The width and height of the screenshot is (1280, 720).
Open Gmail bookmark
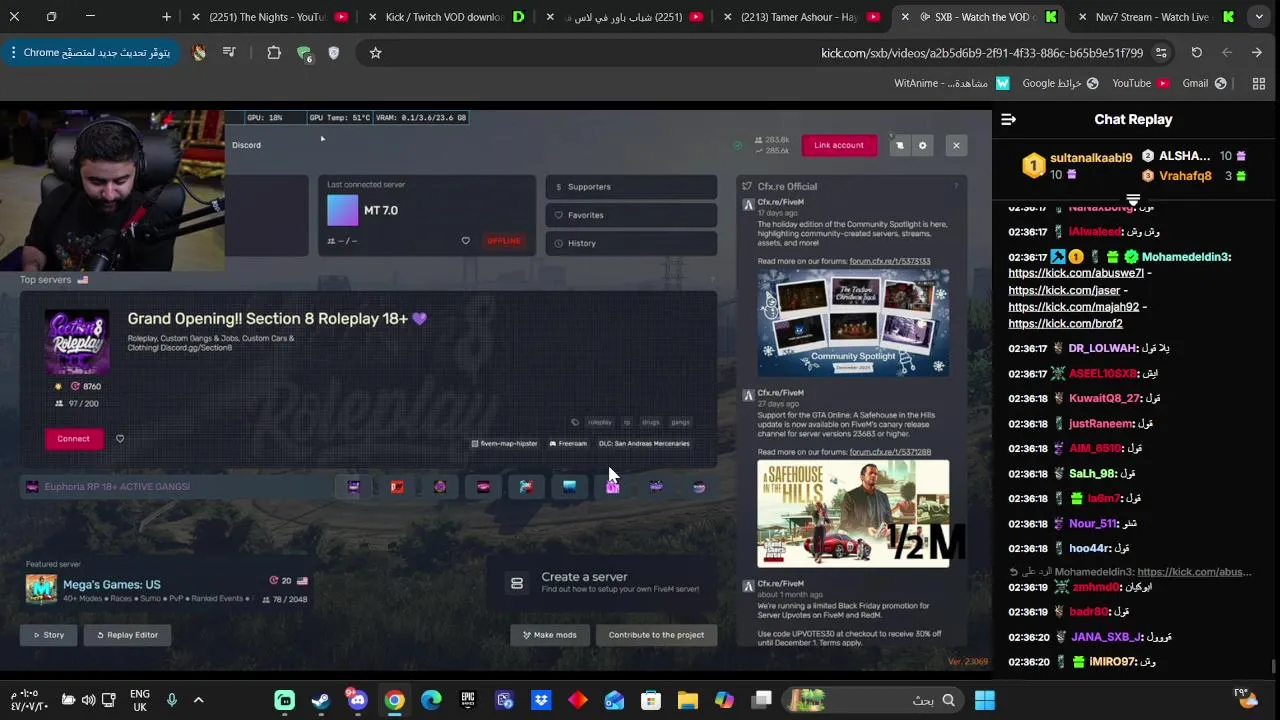point(1204,84)
